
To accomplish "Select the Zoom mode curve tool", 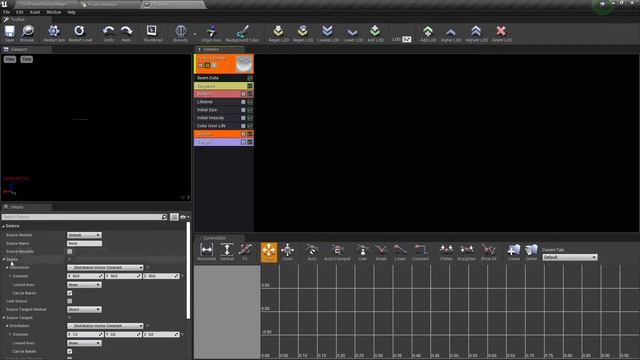I will tap(287, 252).
